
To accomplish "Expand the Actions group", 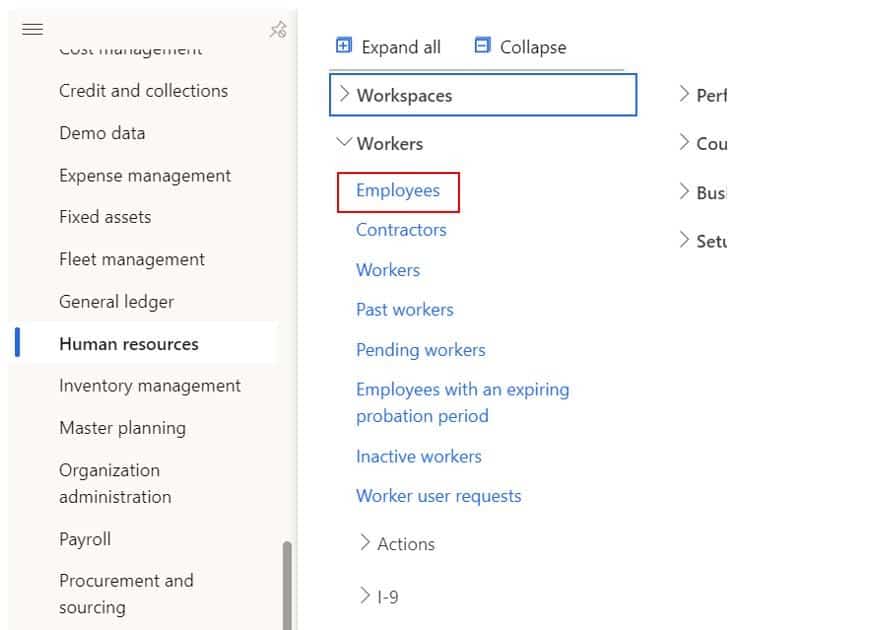I will tap(365, 542).
